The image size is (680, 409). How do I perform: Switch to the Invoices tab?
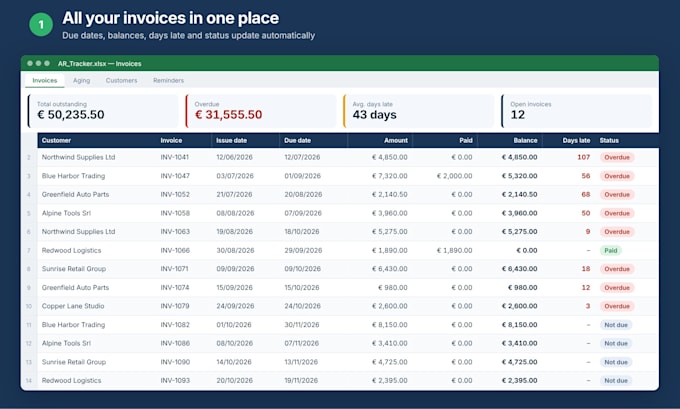pyautogui.click(x=45, y=80)
